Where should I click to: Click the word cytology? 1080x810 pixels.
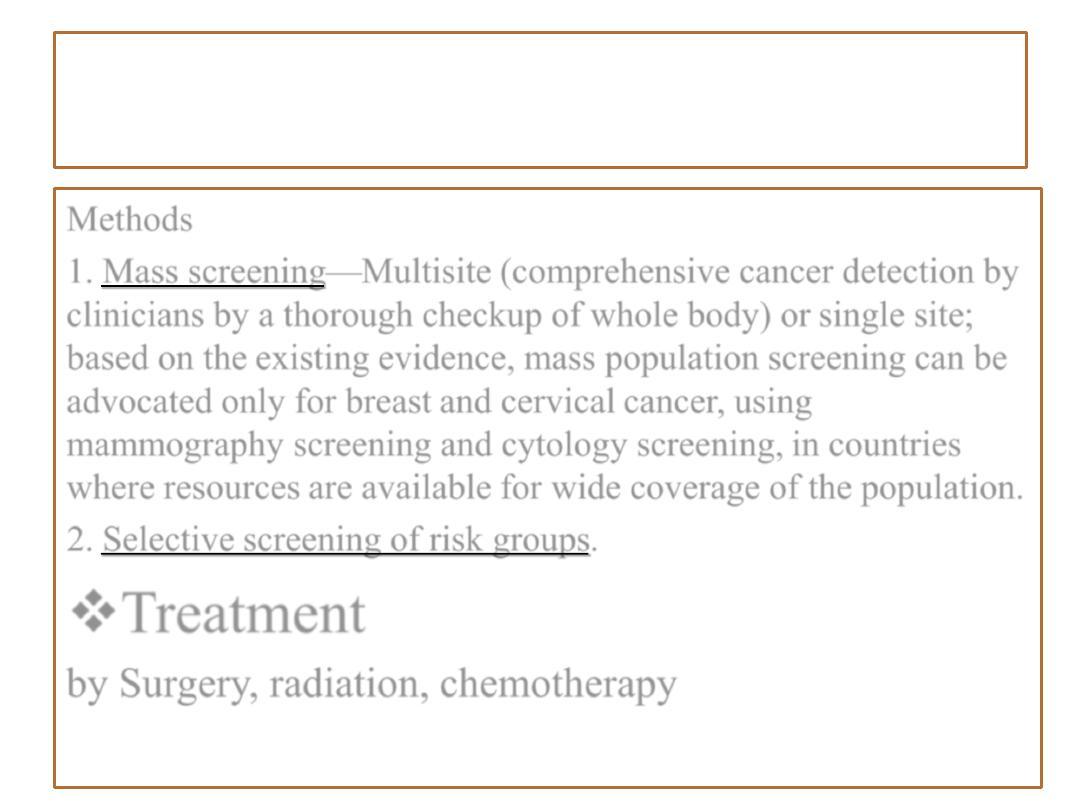(x=564, y=446)
